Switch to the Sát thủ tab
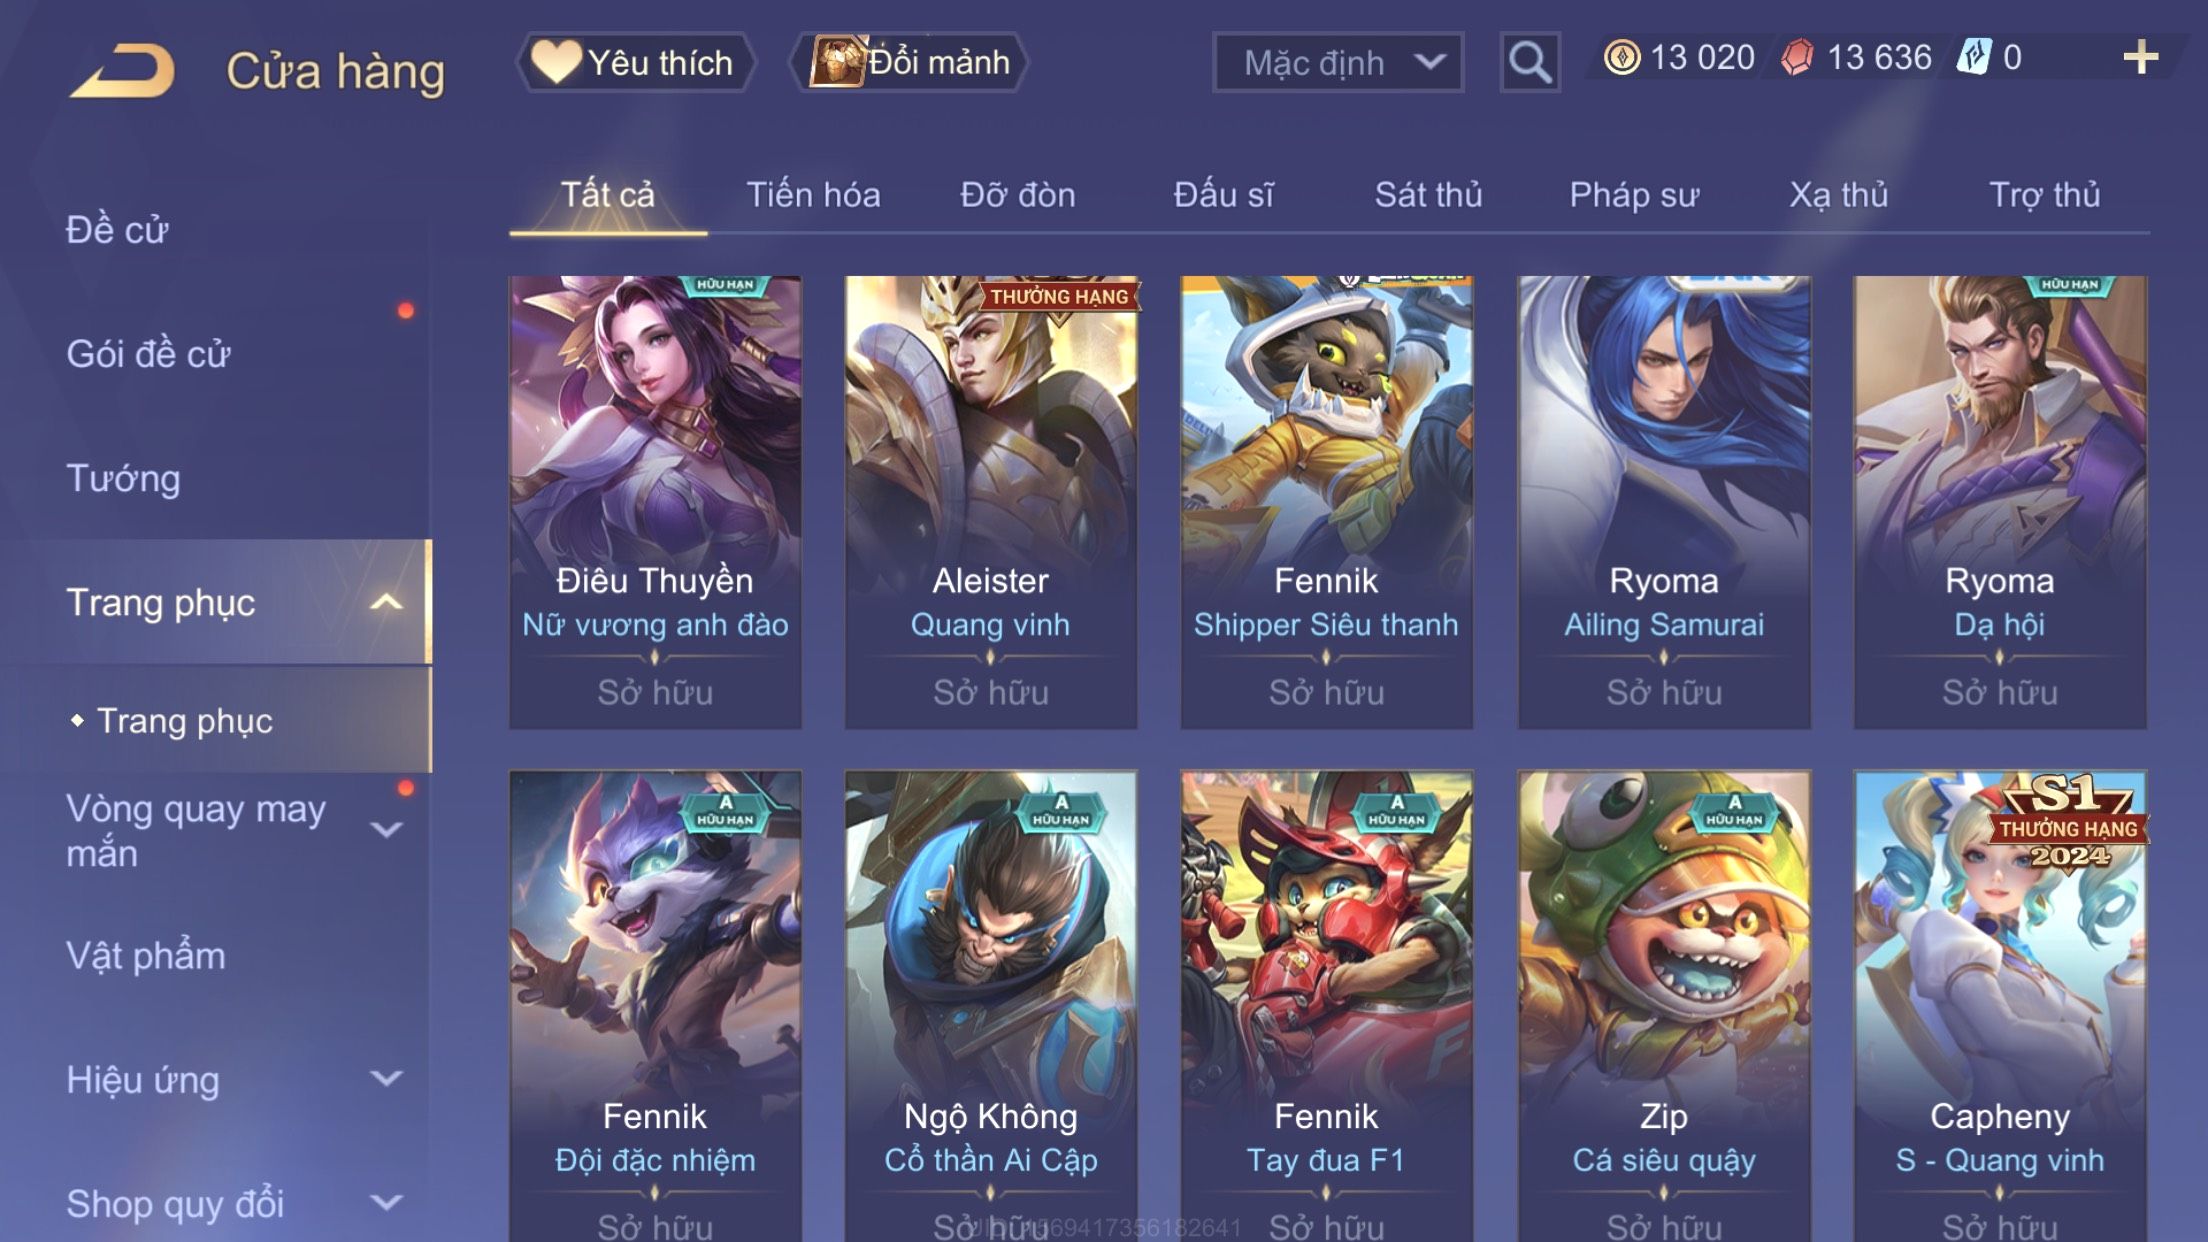 [1428, 194]
